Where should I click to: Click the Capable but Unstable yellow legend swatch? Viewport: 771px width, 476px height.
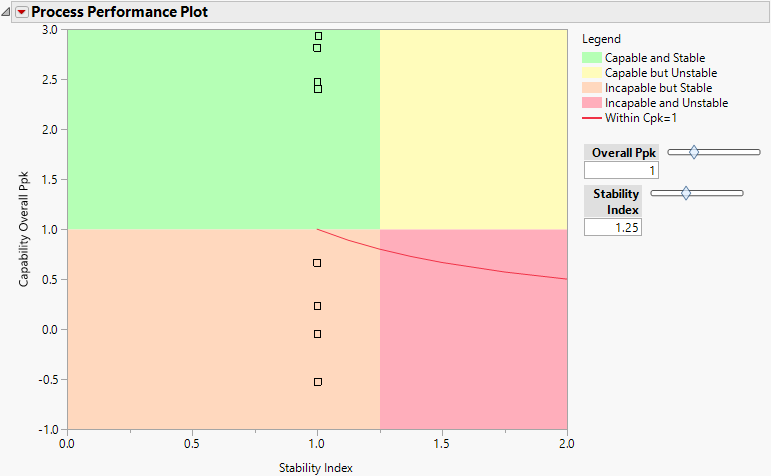point(591,73)
